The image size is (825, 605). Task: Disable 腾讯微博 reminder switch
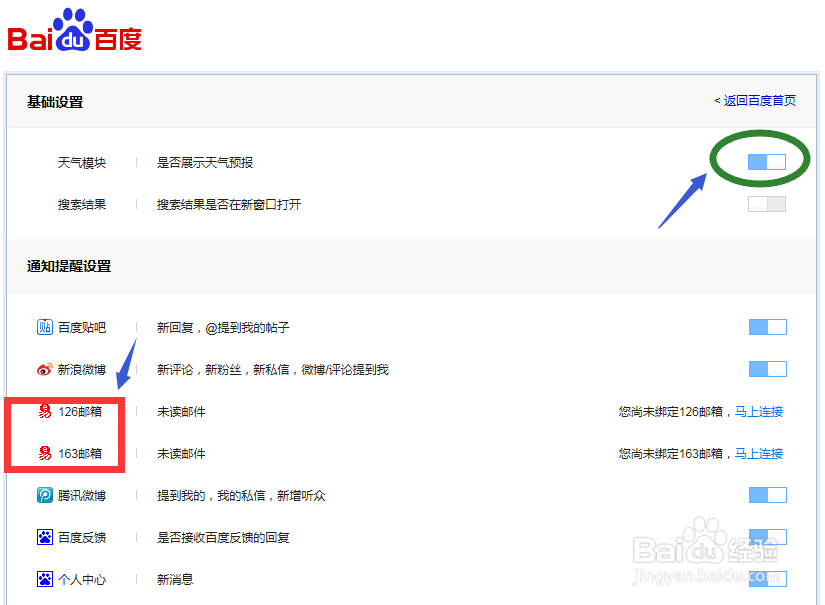(766, 494)
